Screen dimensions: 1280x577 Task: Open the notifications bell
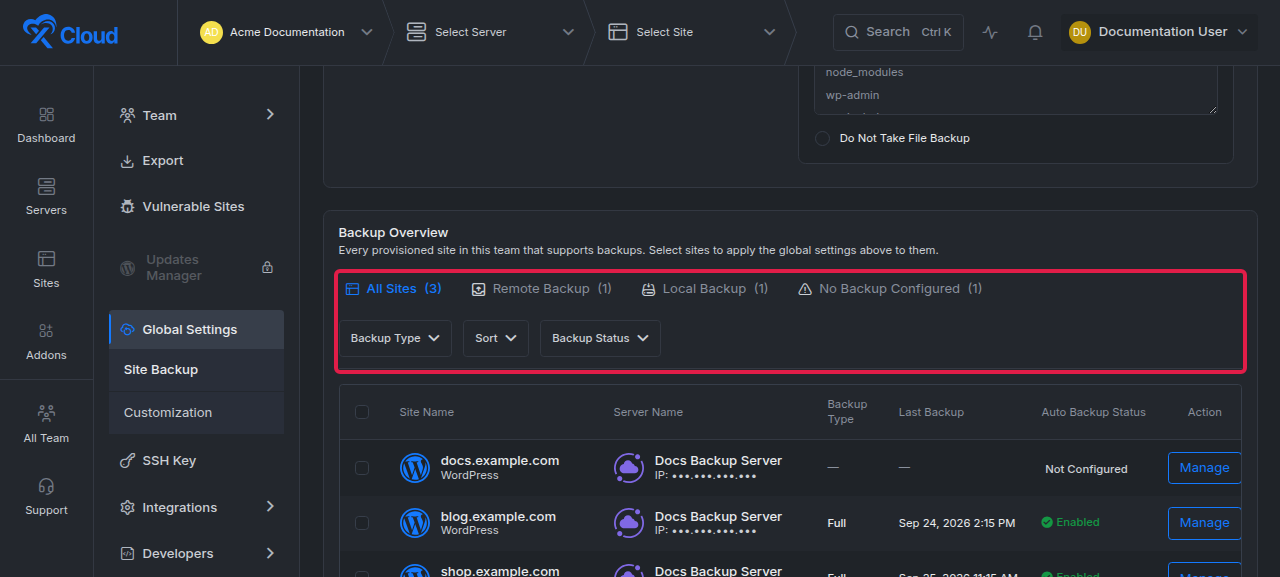[1035, 32]
